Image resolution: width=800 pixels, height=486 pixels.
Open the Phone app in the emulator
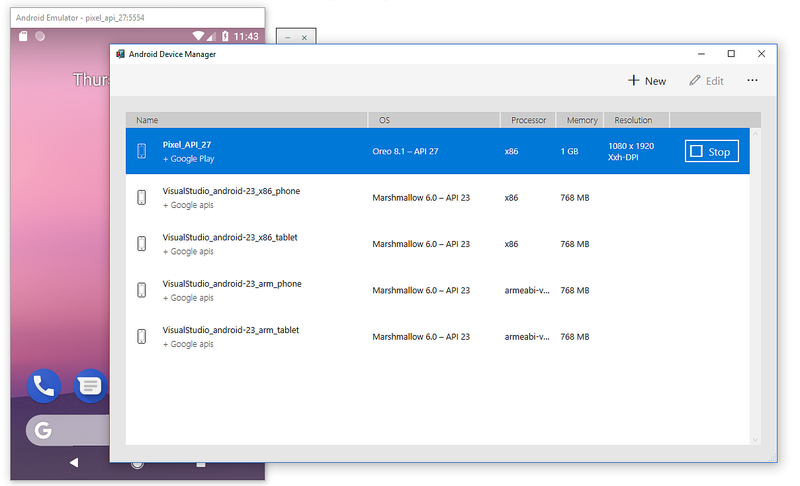pyautogui.click(x=44, y=385)
